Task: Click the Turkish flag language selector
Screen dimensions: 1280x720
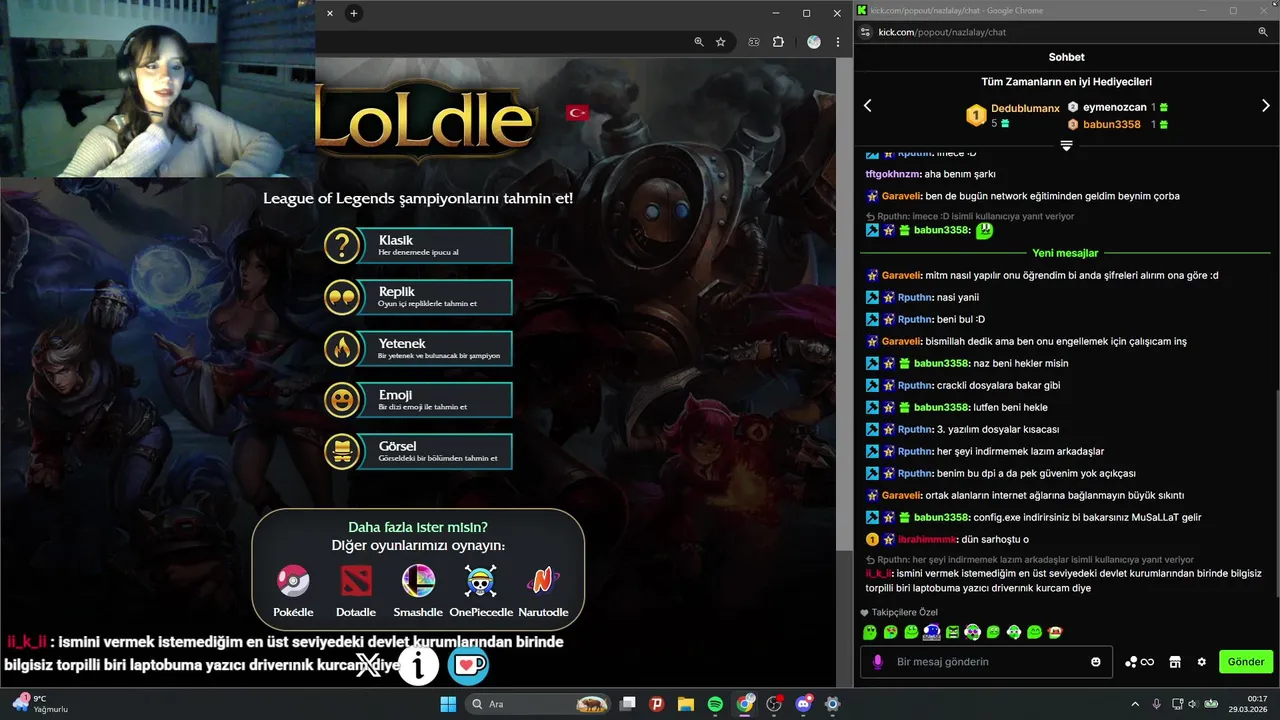Action: (577, 112)
